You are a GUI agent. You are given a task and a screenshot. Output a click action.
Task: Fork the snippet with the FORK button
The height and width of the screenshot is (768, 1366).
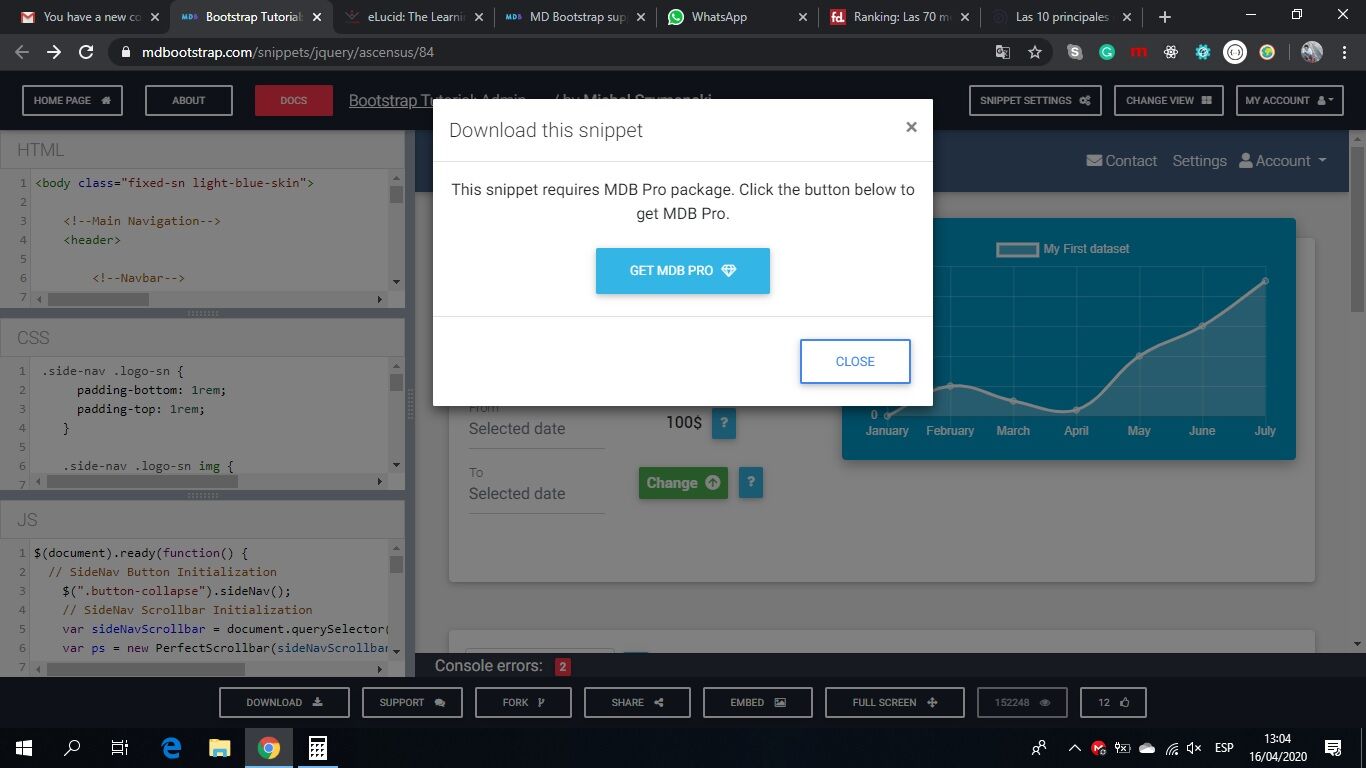pos(523,703)
